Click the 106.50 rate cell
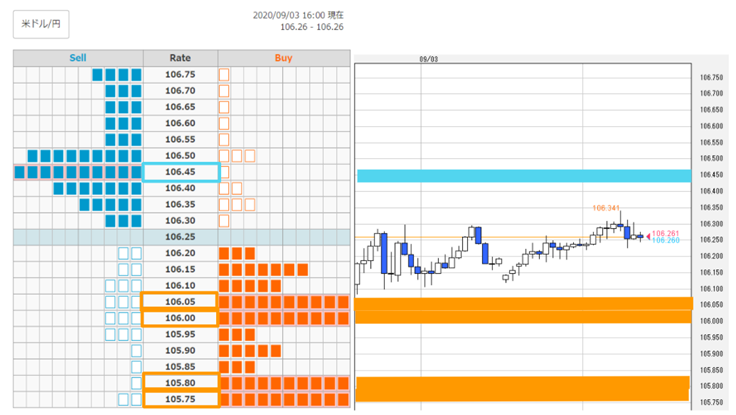The height and width of the screenshot is (415, 736). coord(180,155)
